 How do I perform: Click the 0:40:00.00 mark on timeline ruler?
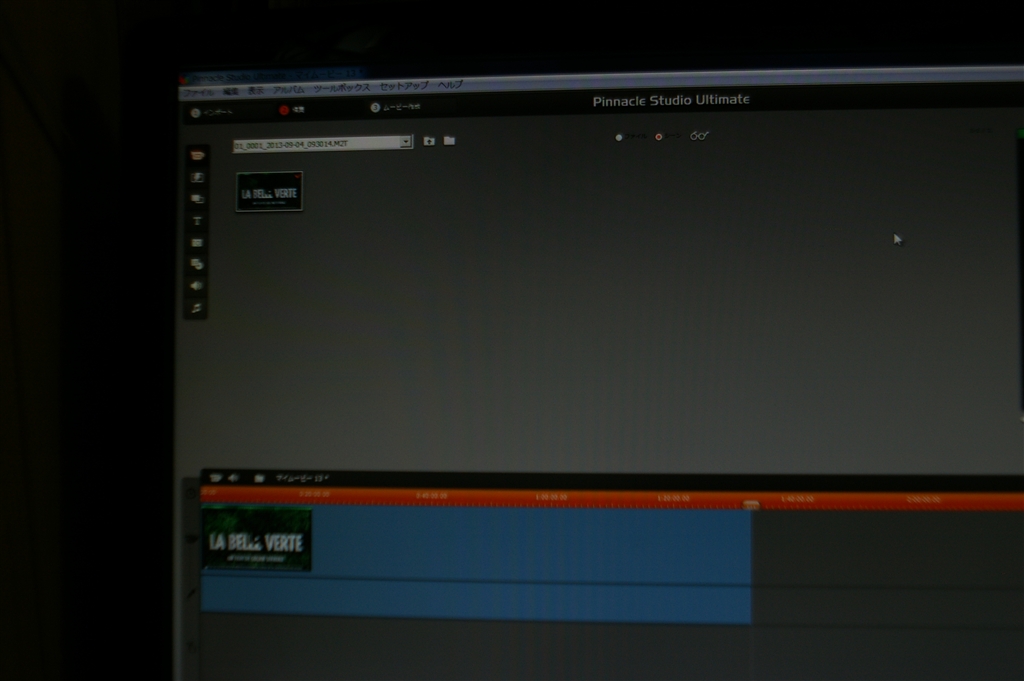[x=431, y=496]
